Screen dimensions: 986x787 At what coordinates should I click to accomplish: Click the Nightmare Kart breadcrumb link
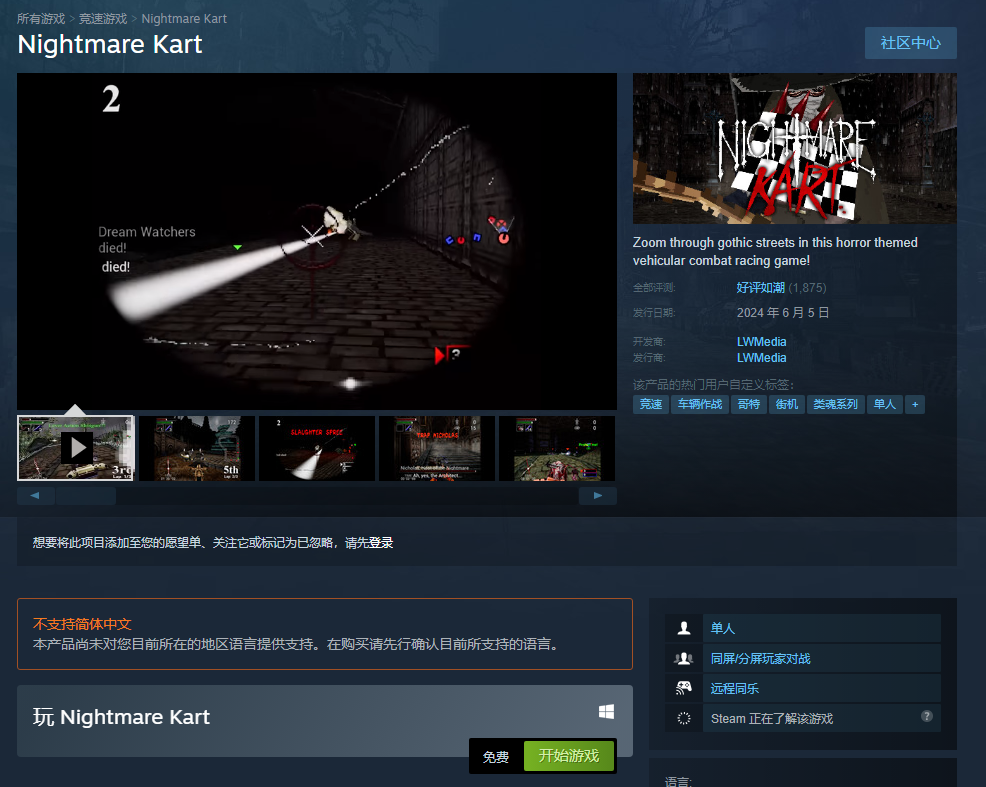(x=184, y=19)
